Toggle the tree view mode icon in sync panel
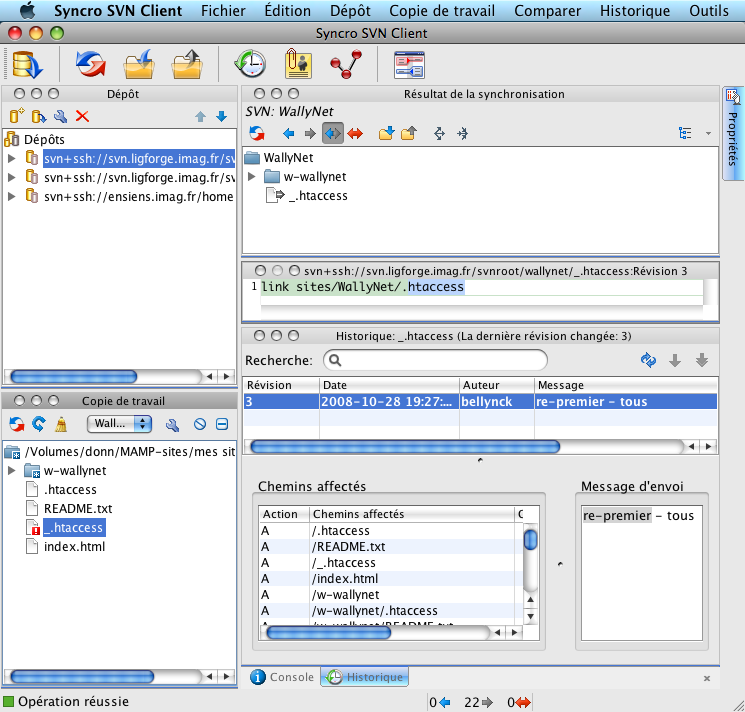The width and height of the screenshot is (745, 712). pos(685,133)
